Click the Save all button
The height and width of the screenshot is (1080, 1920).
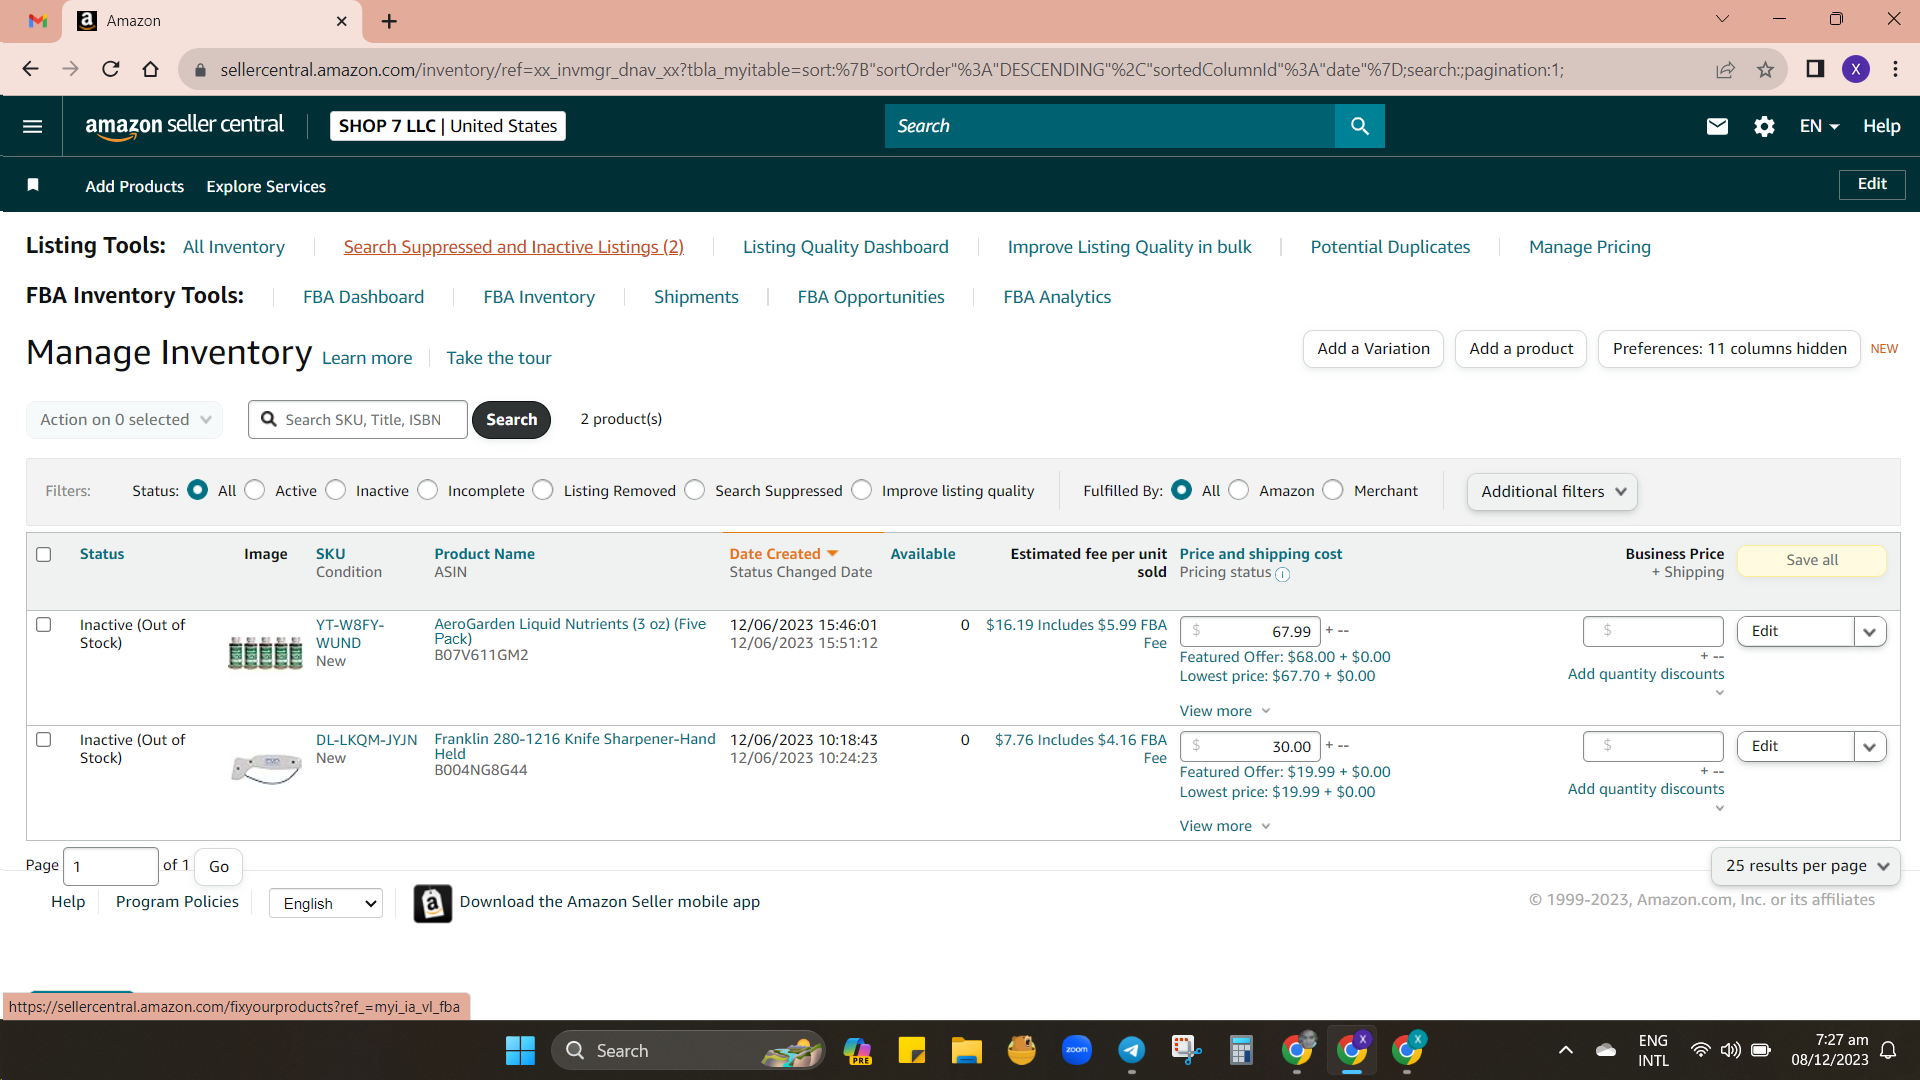(1812, 560)
